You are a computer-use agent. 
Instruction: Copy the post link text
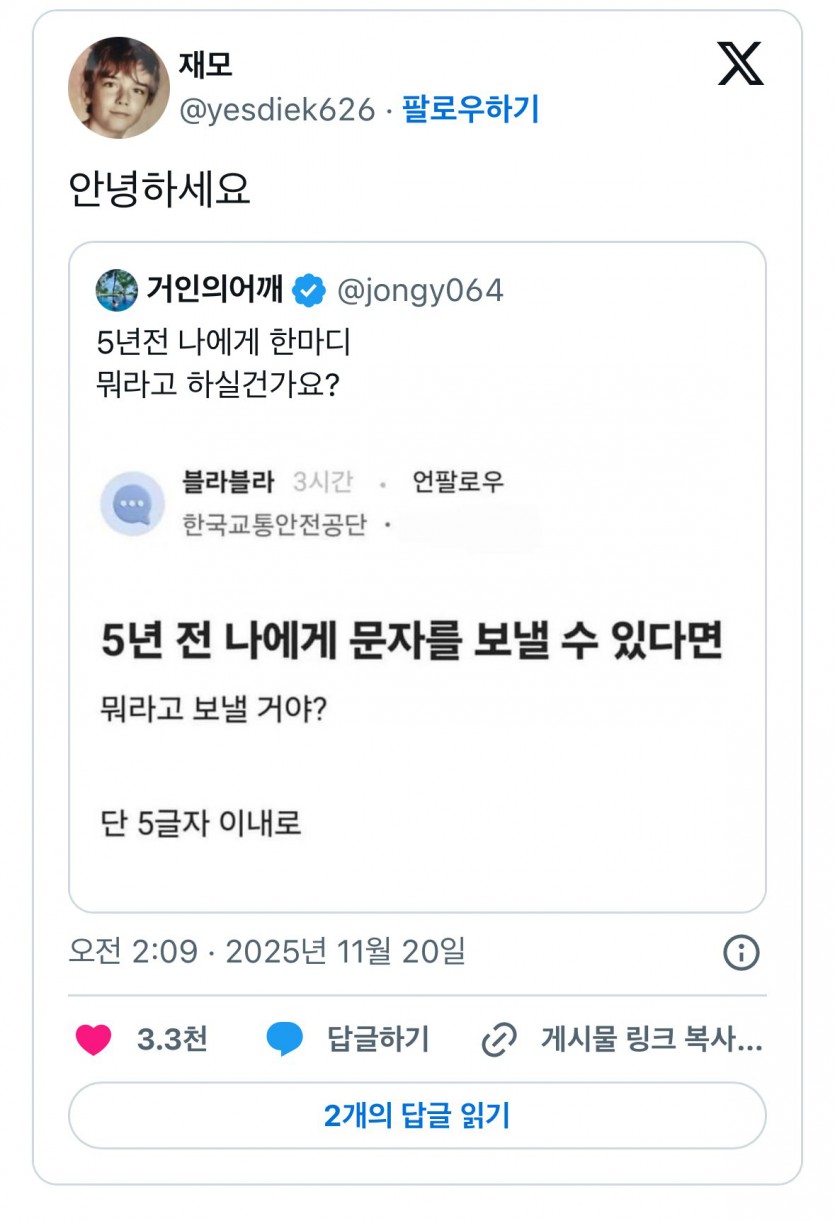(651, 1040)
